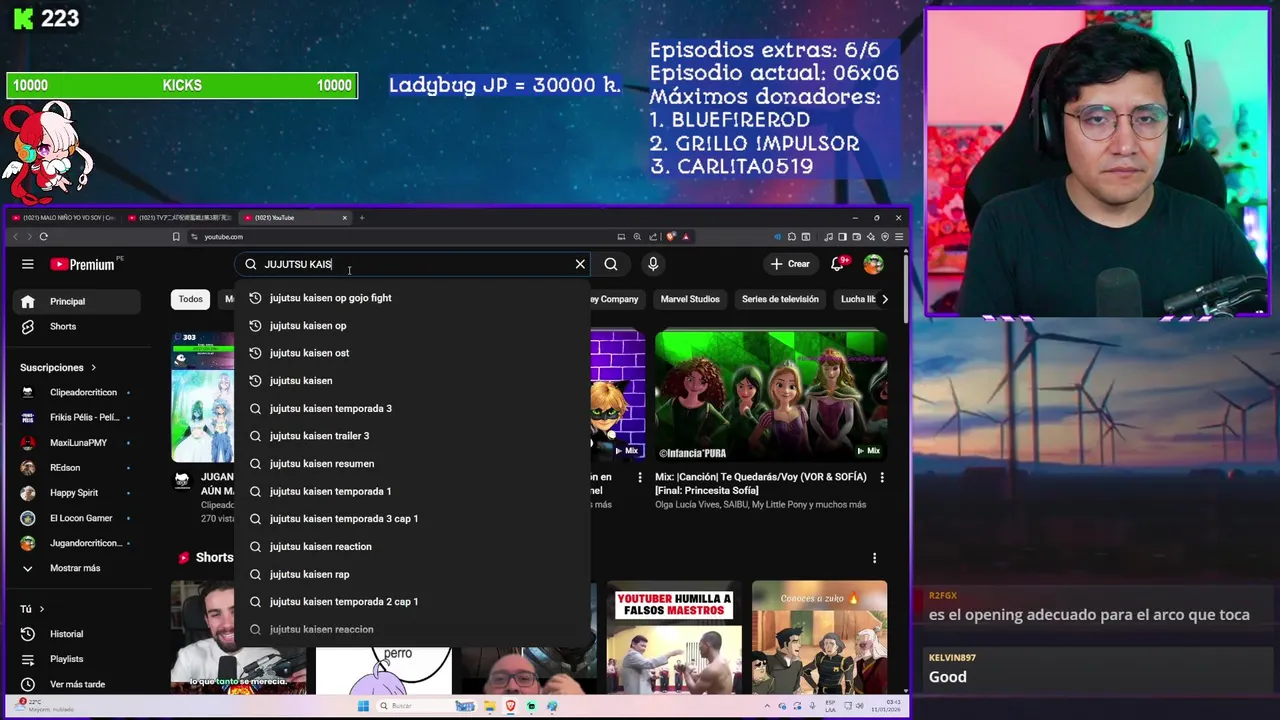Open Shorts shelf three-dot options
The image size is (1280, 720).
point(874,558)
